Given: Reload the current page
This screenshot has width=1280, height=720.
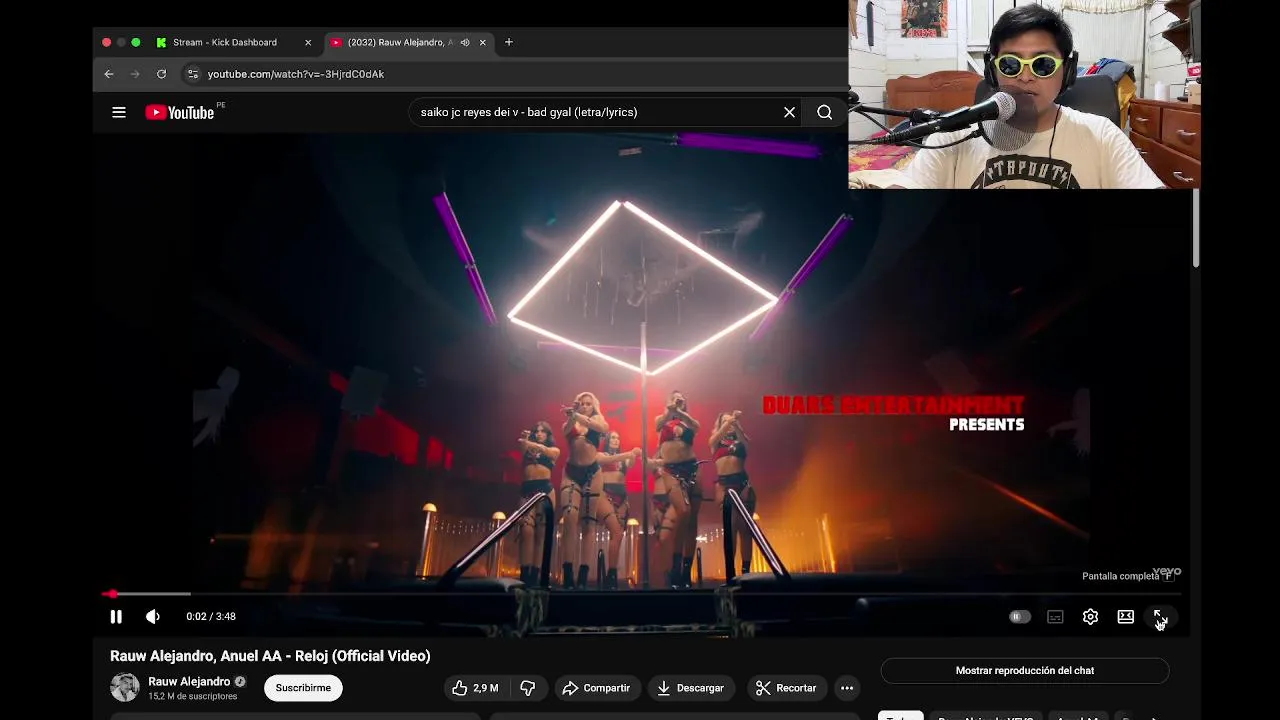Looking at the screenshot, I should coord(161,74).
